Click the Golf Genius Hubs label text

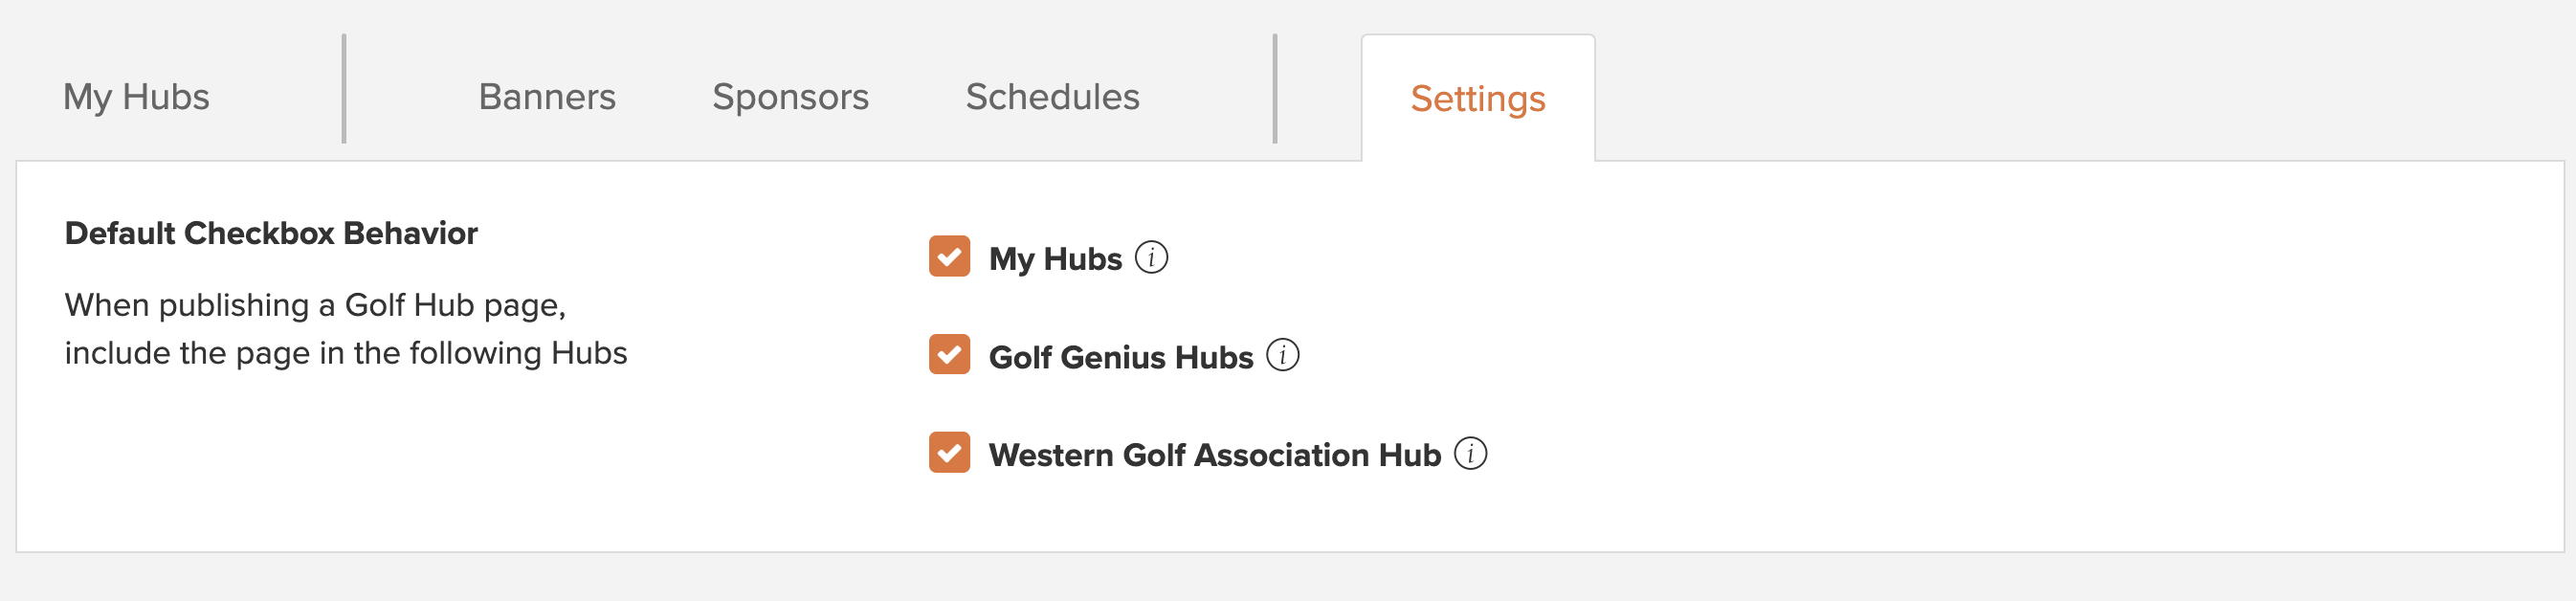point(1121,357)
